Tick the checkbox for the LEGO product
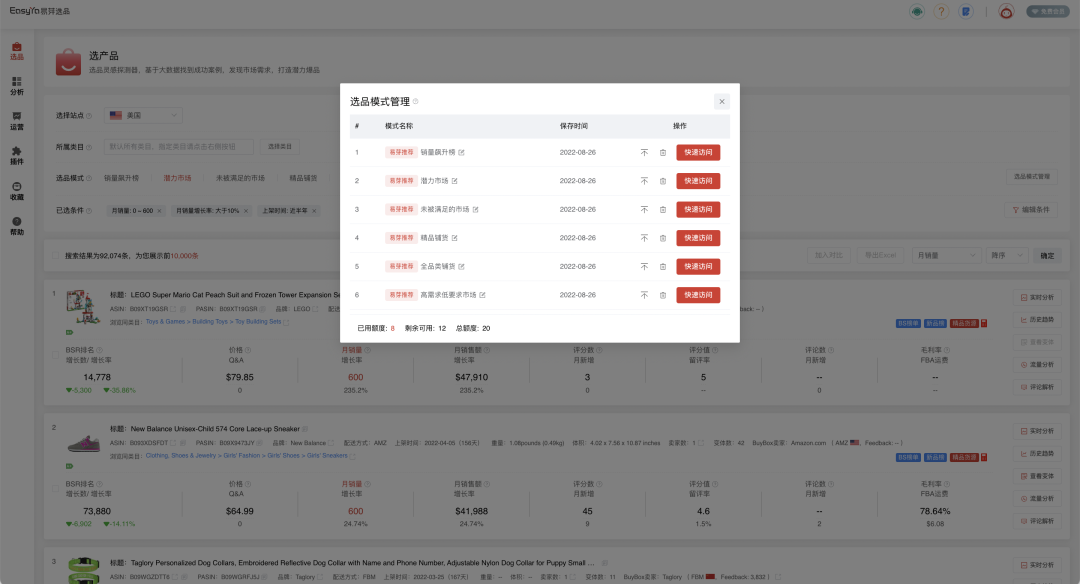The image size is (1080, 584). pos(56,355)
